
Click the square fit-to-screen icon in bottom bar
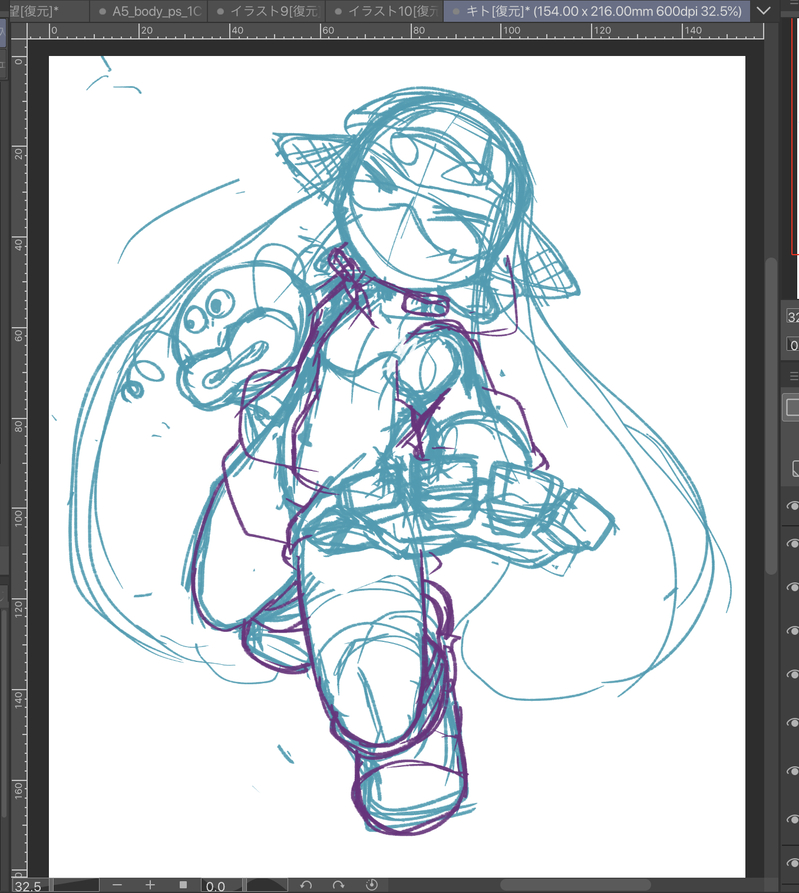[183, 885]
